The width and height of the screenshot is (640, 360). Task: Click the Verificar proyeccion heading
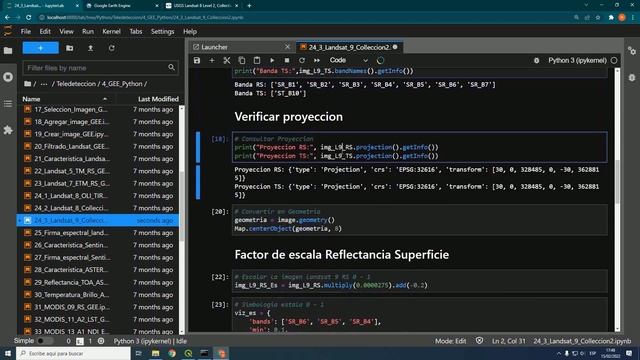pos(289,117)
